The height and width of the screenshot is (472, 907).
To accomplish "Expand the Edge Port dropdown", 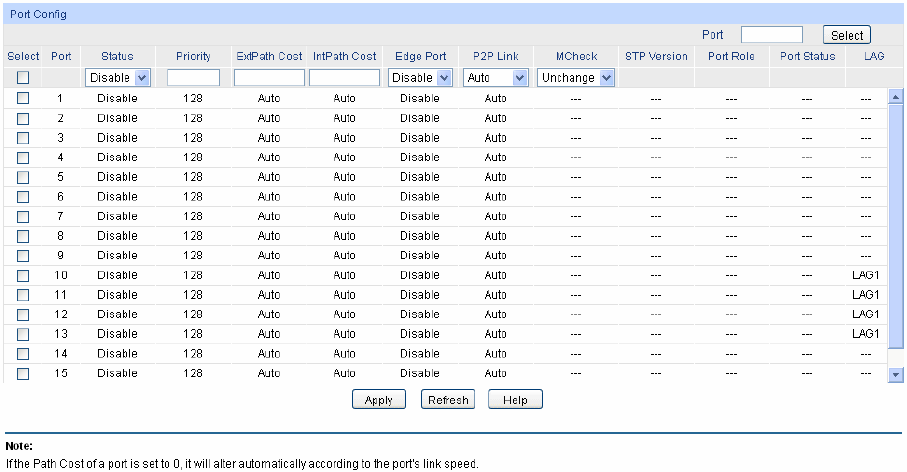I will click(x=420, y=77).
